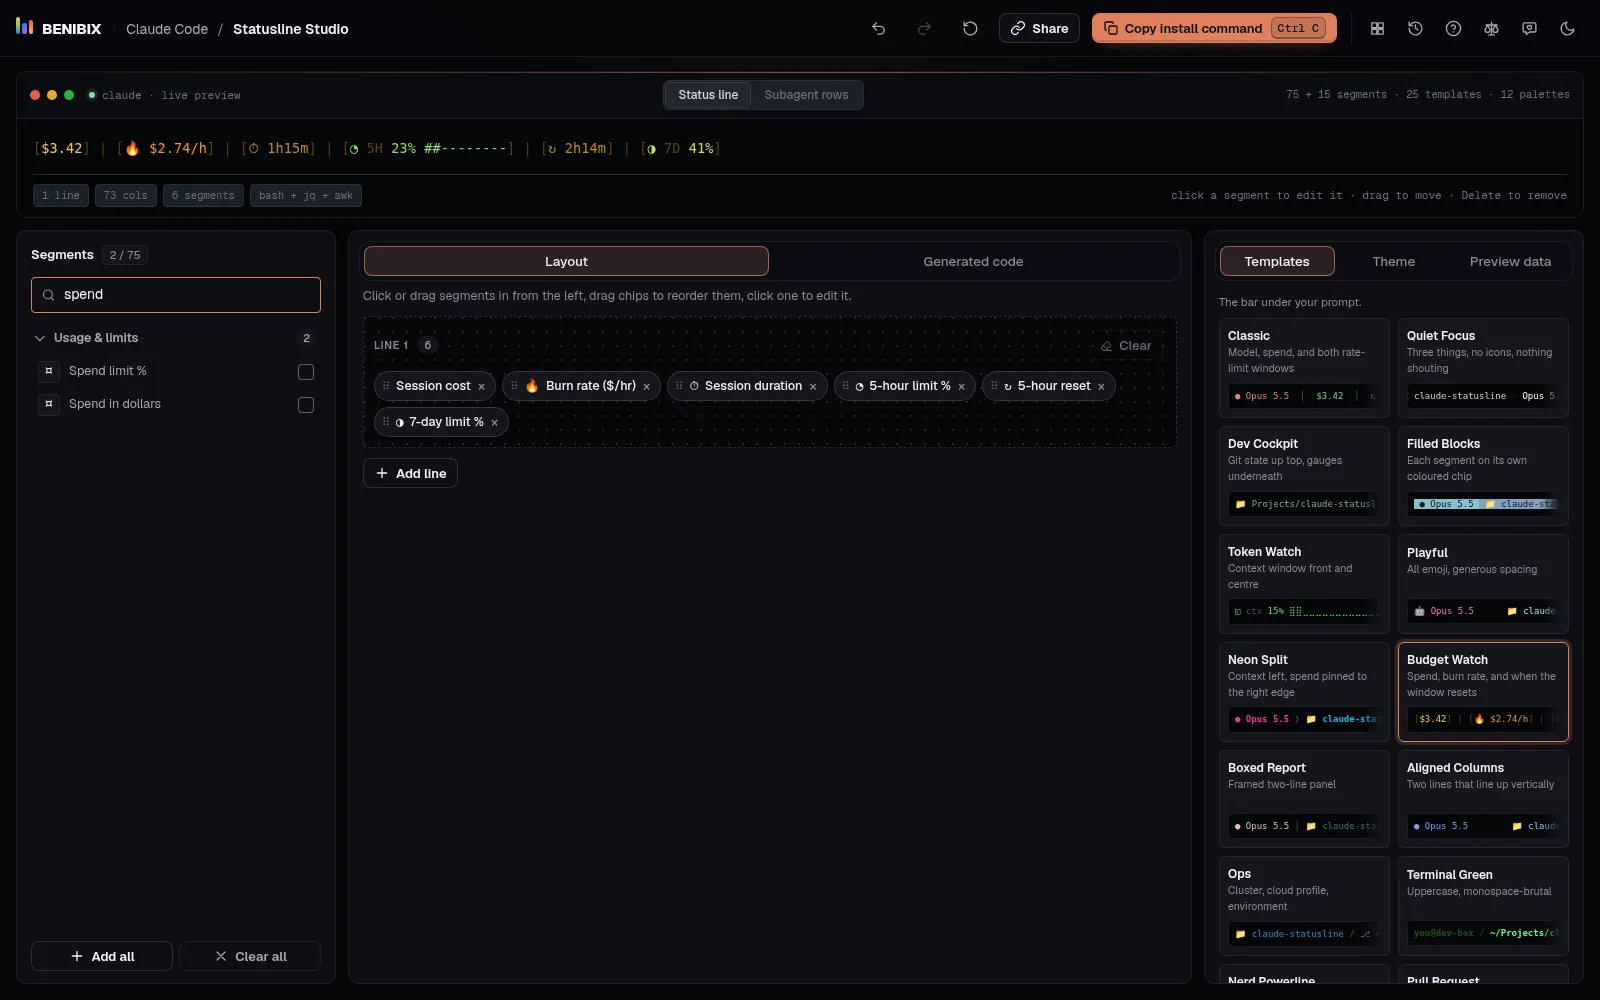The width and height of the screenshot is (1600, 1000).
Task: Remove the 5-hour reset chip
Action: (x=1101, y=387)
